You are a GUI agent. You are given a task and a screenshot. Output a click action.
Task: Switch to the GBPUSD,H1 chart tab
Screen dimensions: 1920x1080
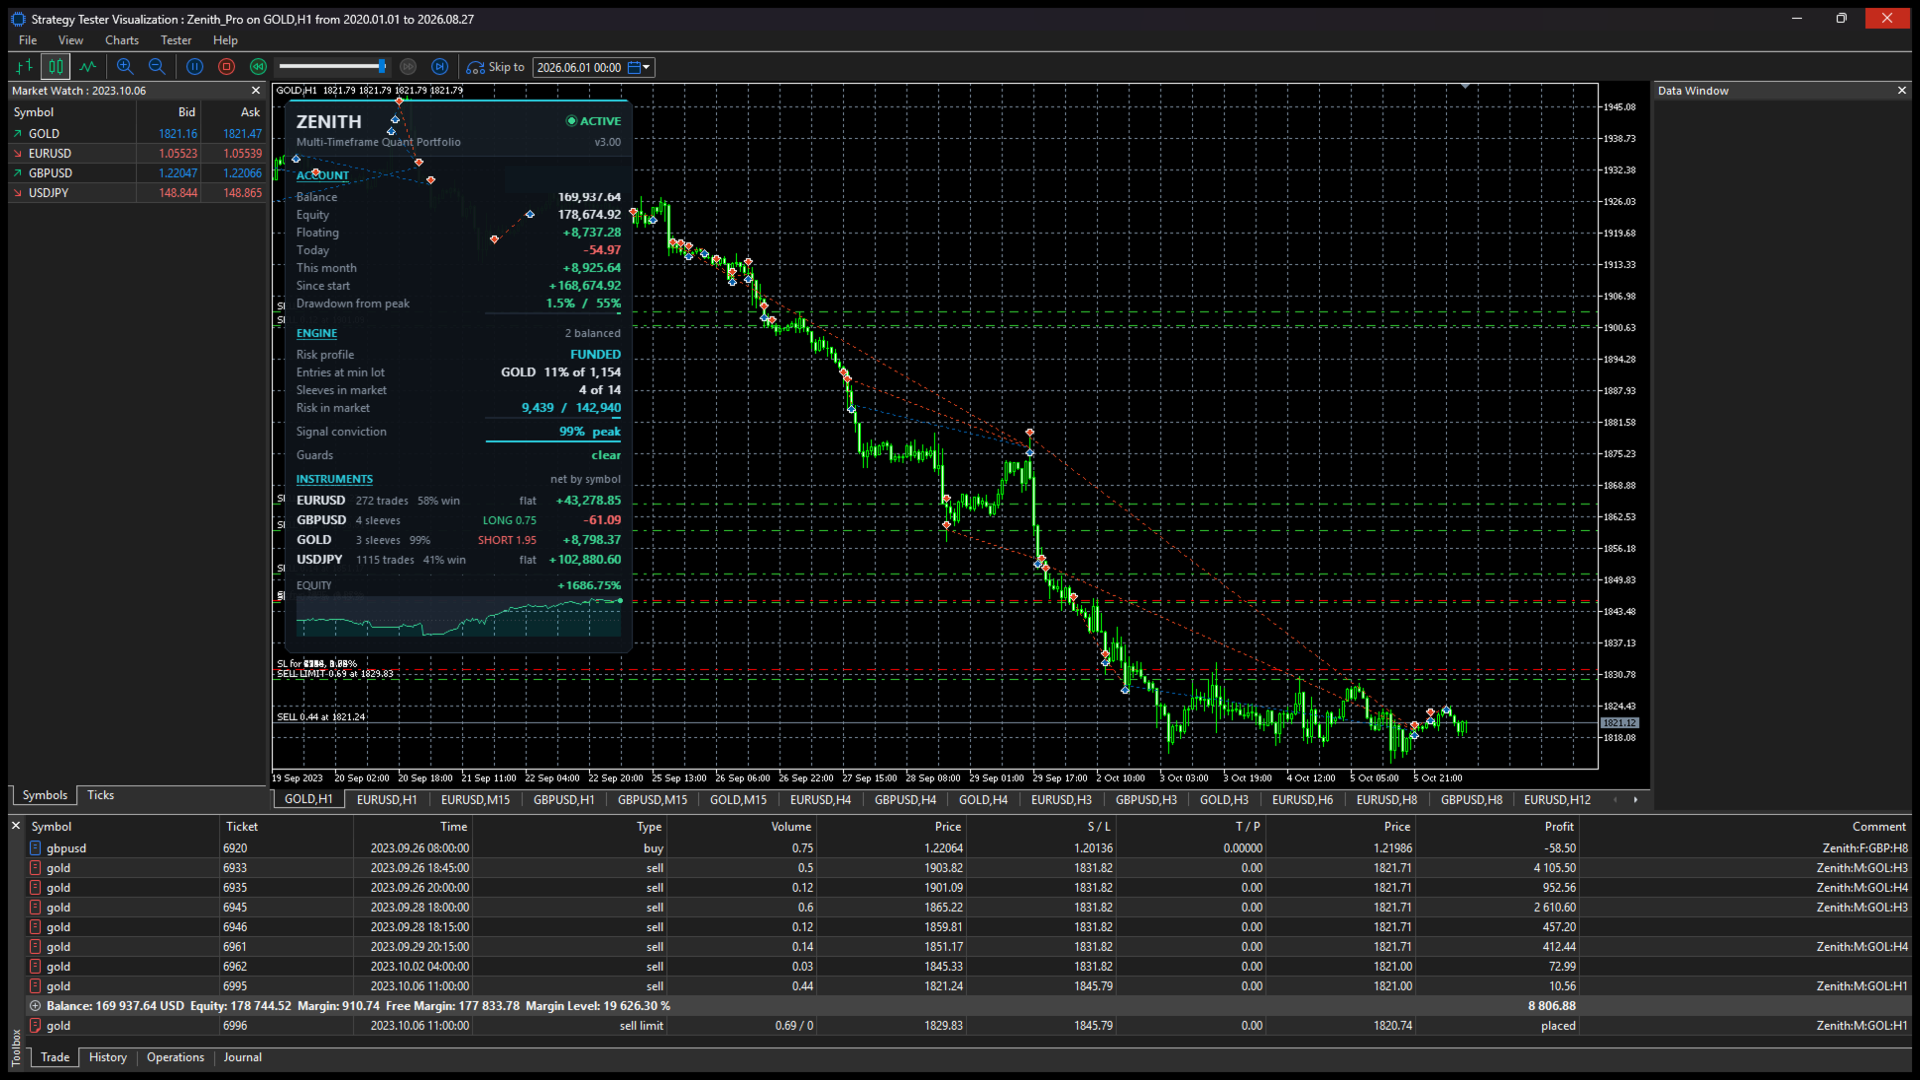[x=563, y=799]
